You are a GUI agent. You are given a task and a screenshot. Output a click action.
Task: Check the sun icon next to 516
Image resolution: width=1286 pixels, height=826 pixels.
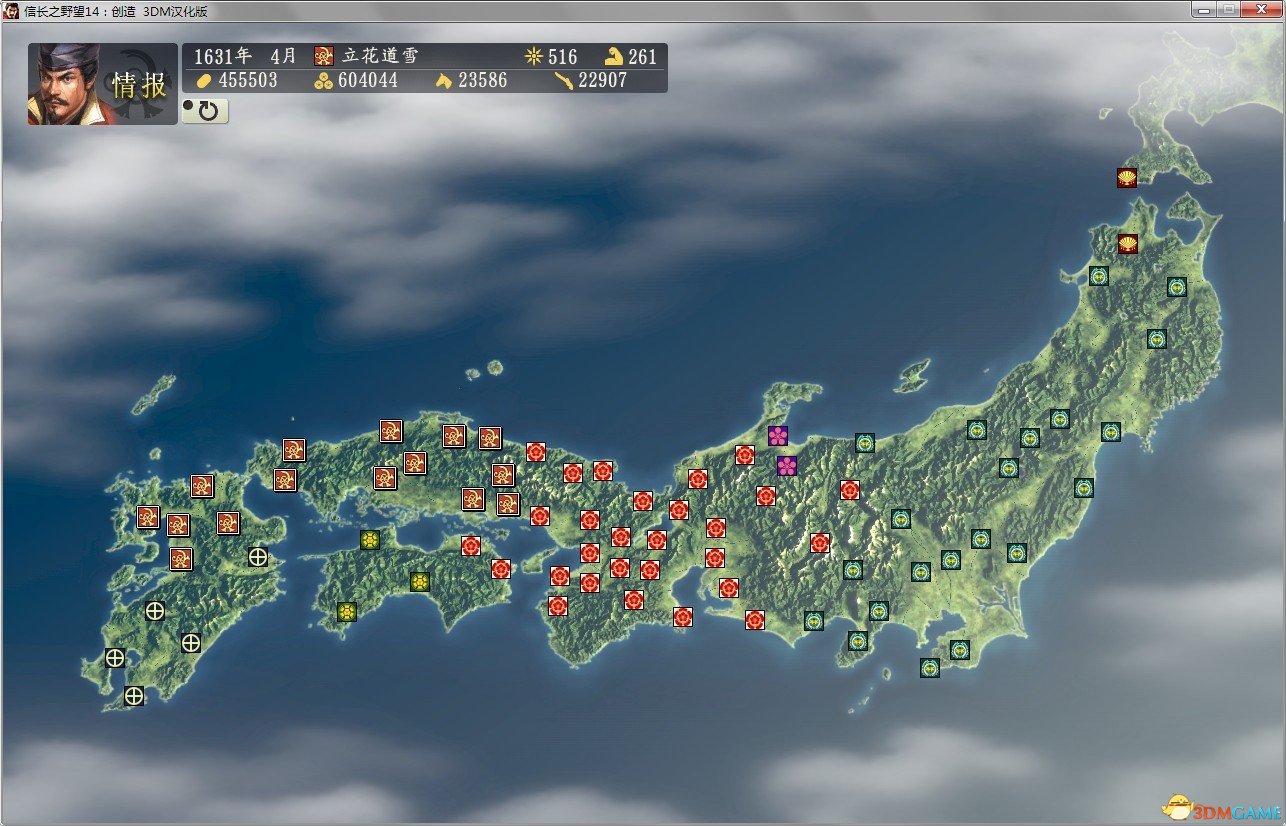533,57
